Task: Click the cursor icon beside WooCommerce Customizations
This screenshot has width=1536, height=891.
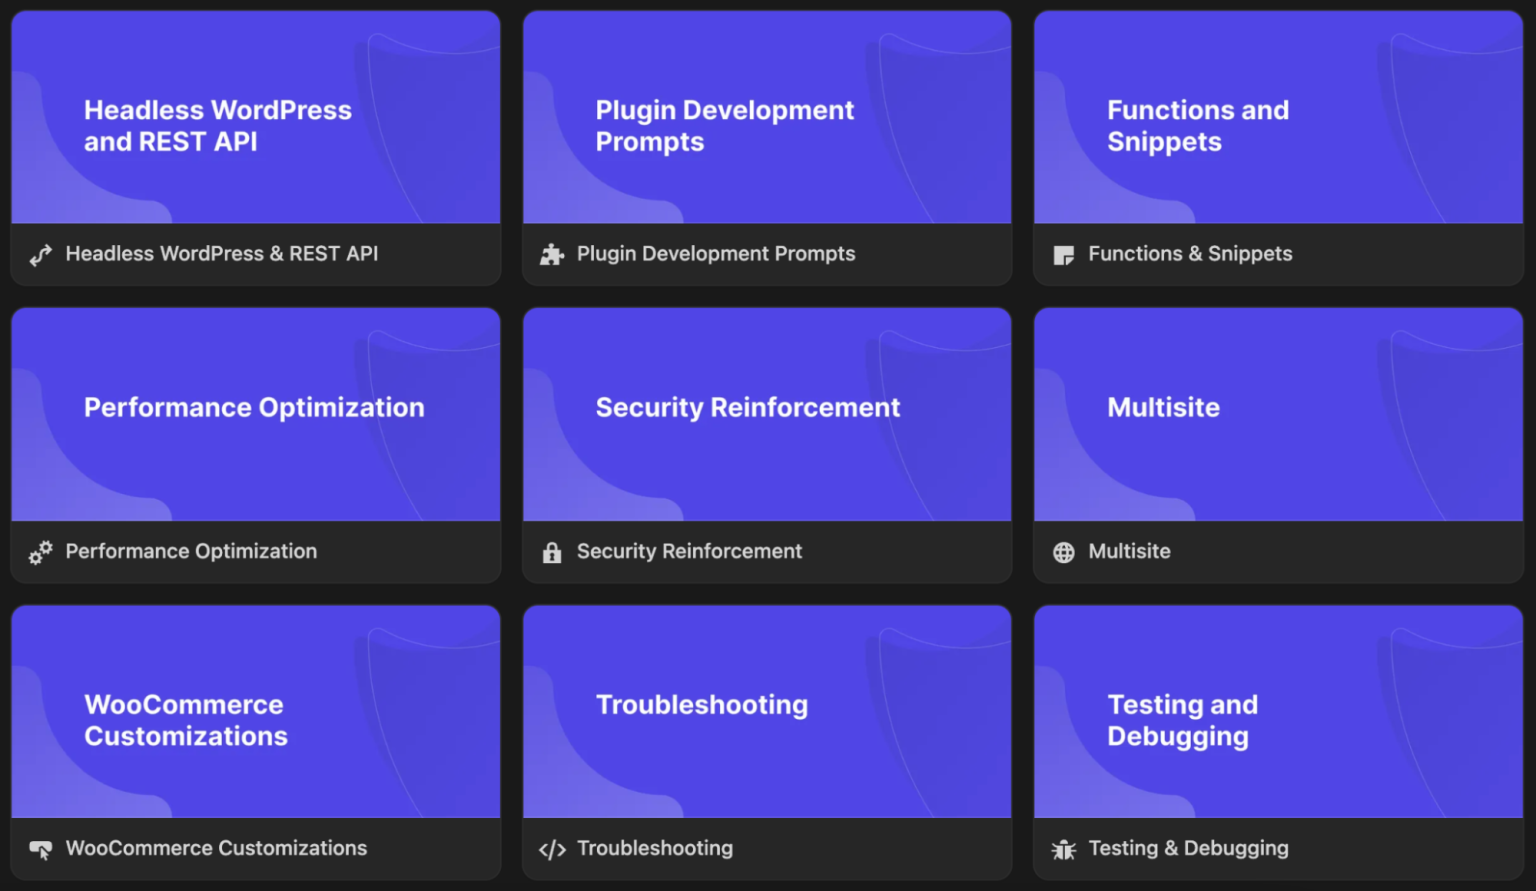Action: [40, 850]
